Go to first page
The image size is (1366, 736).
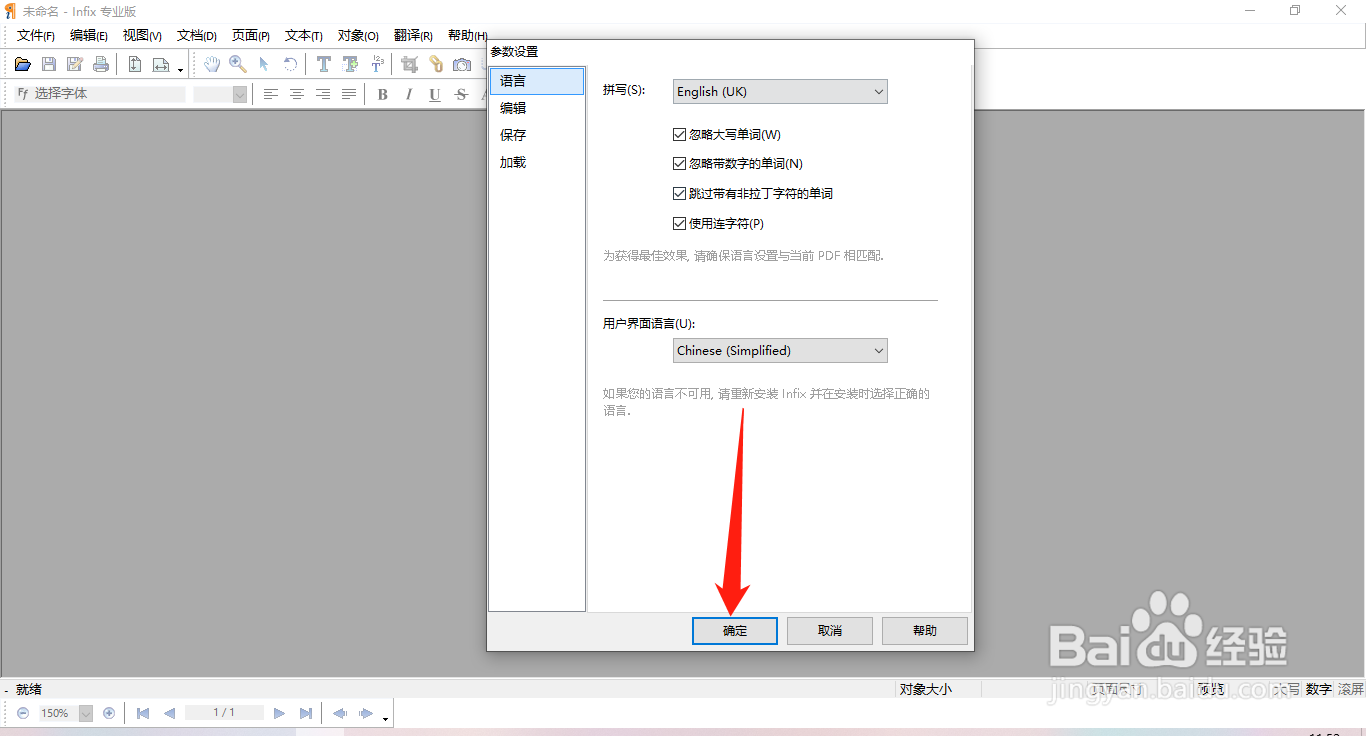click(143, 713)
